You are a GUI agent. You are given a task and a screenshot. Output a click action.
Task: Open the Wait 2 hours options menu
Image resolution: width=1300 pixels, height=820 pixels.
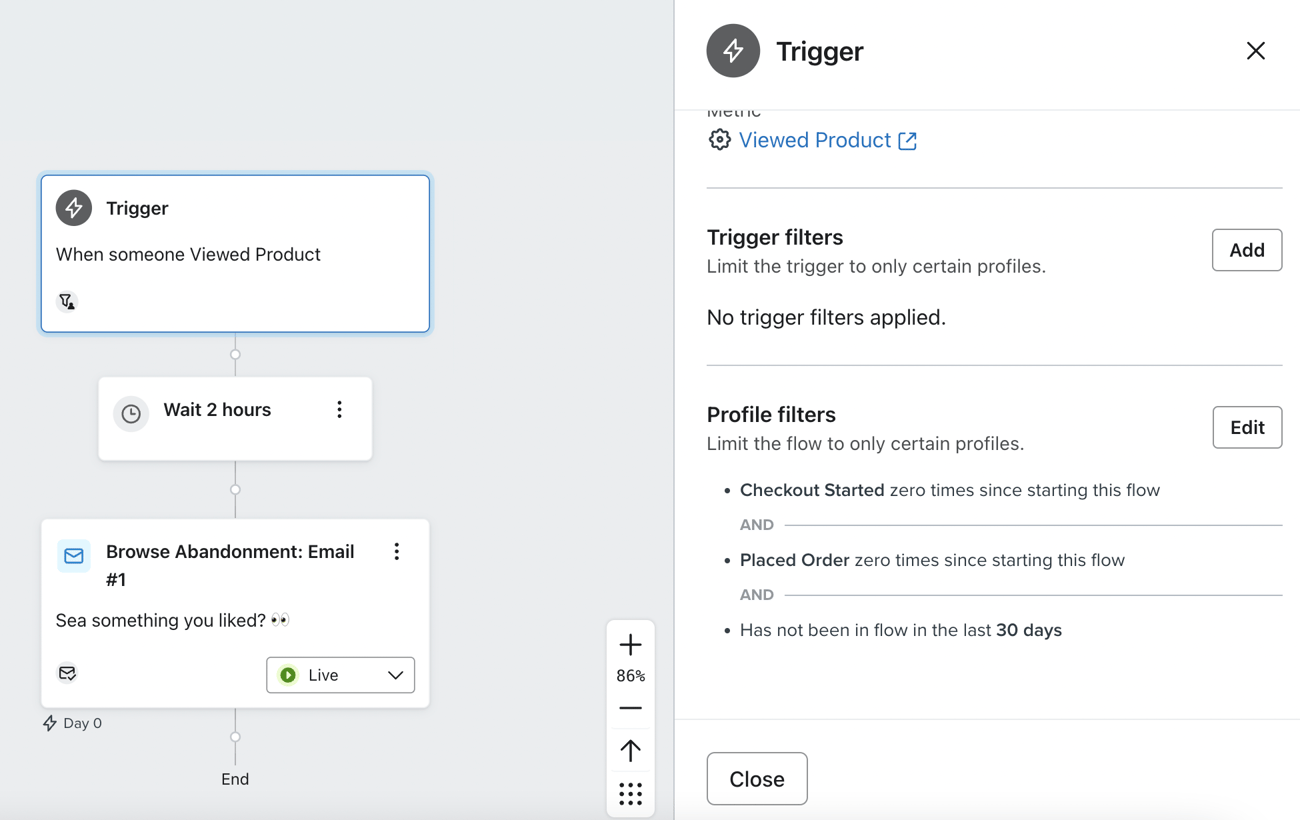340,410
